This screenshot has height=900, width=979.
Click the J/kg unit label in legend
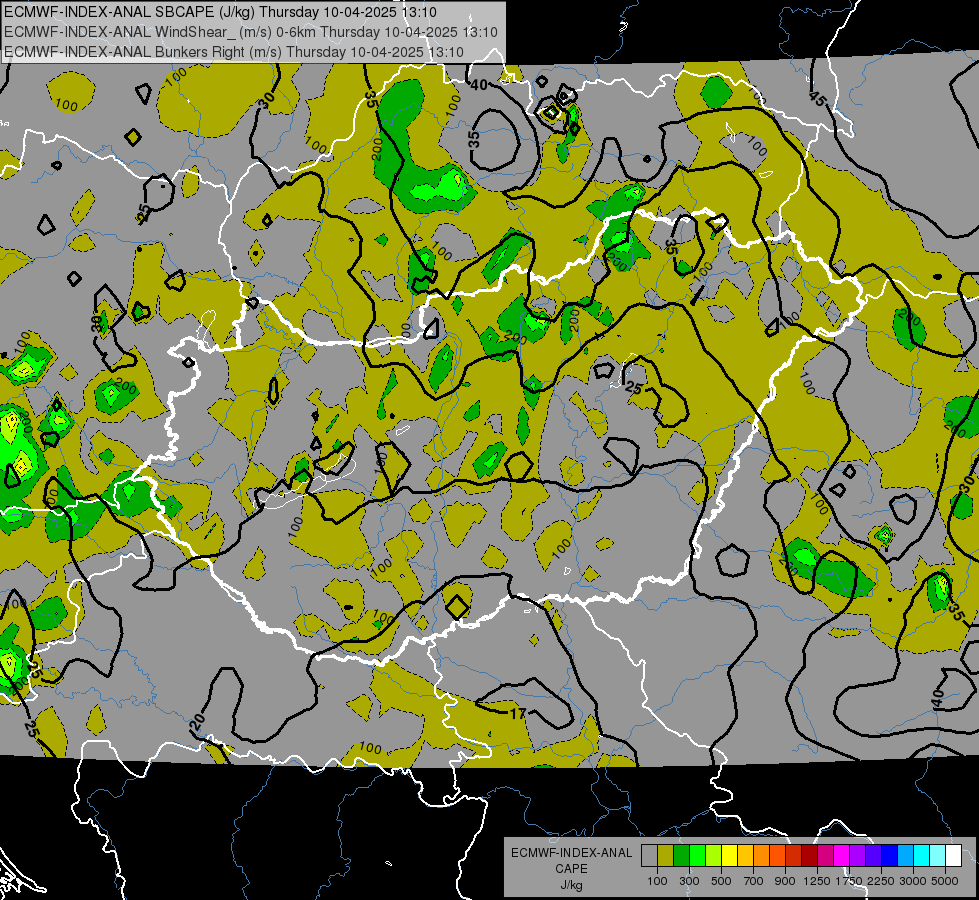(571, 885)
